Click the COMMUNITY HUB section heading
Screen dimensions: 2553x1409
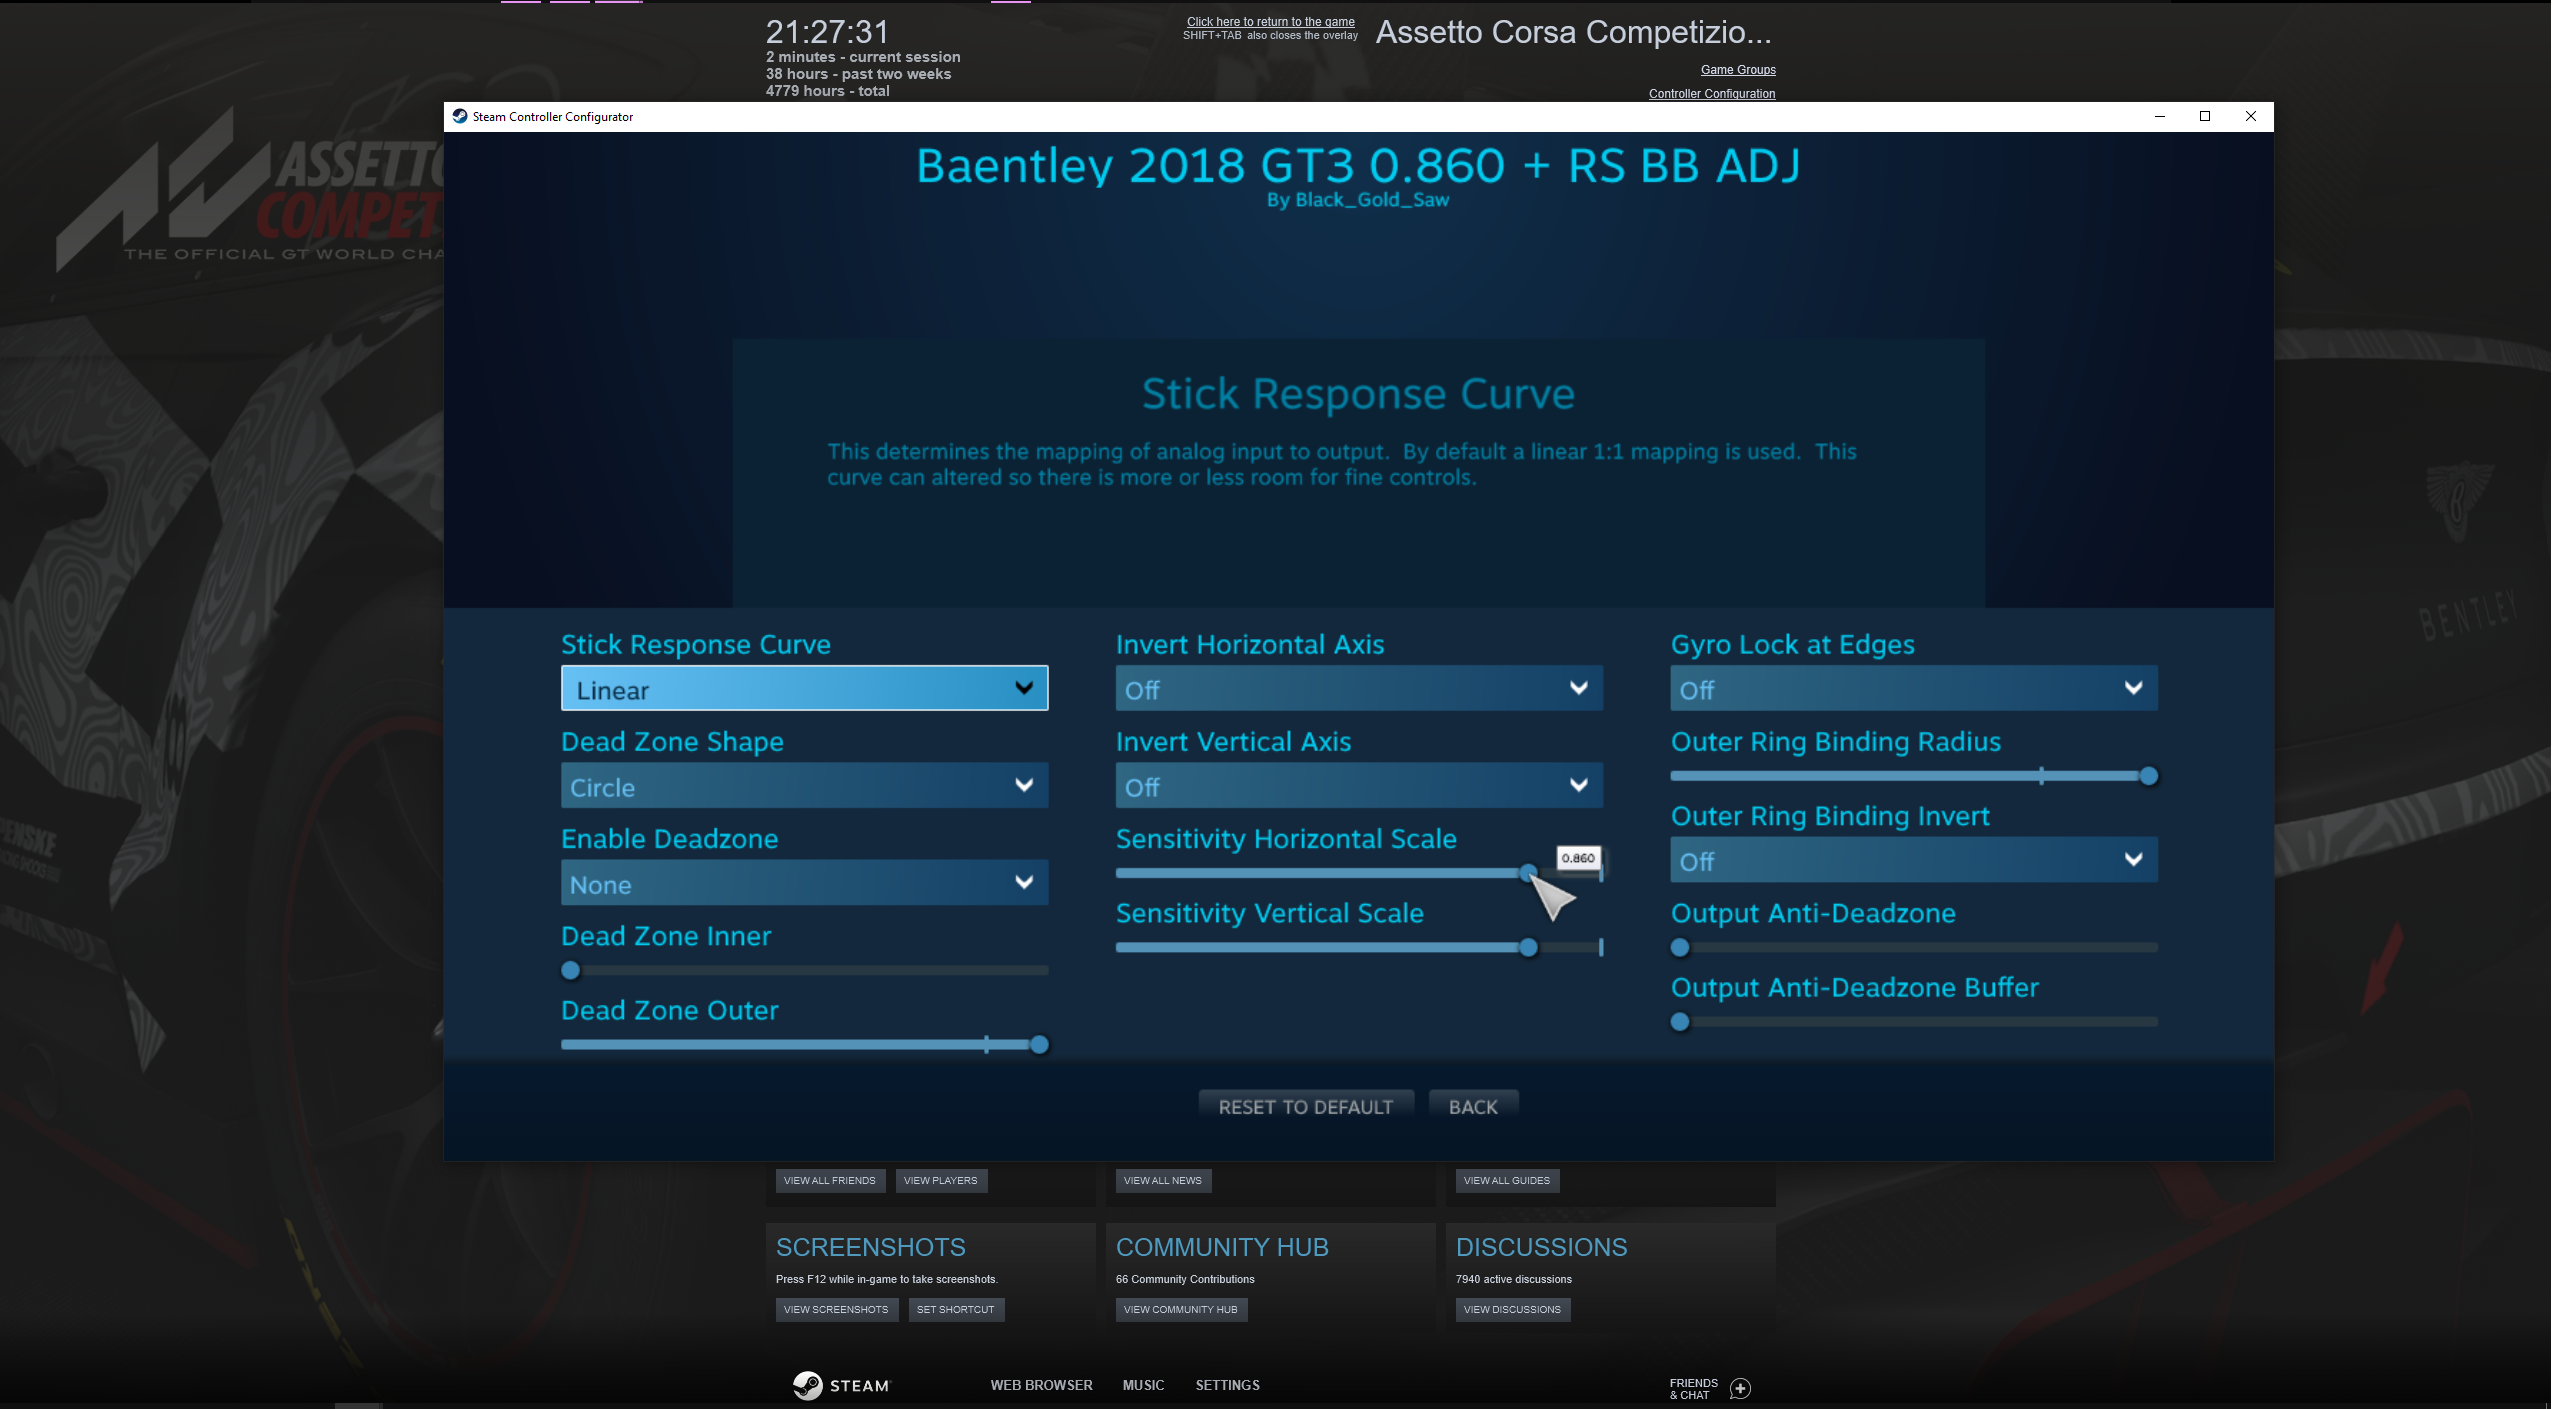[1222, 1247]
